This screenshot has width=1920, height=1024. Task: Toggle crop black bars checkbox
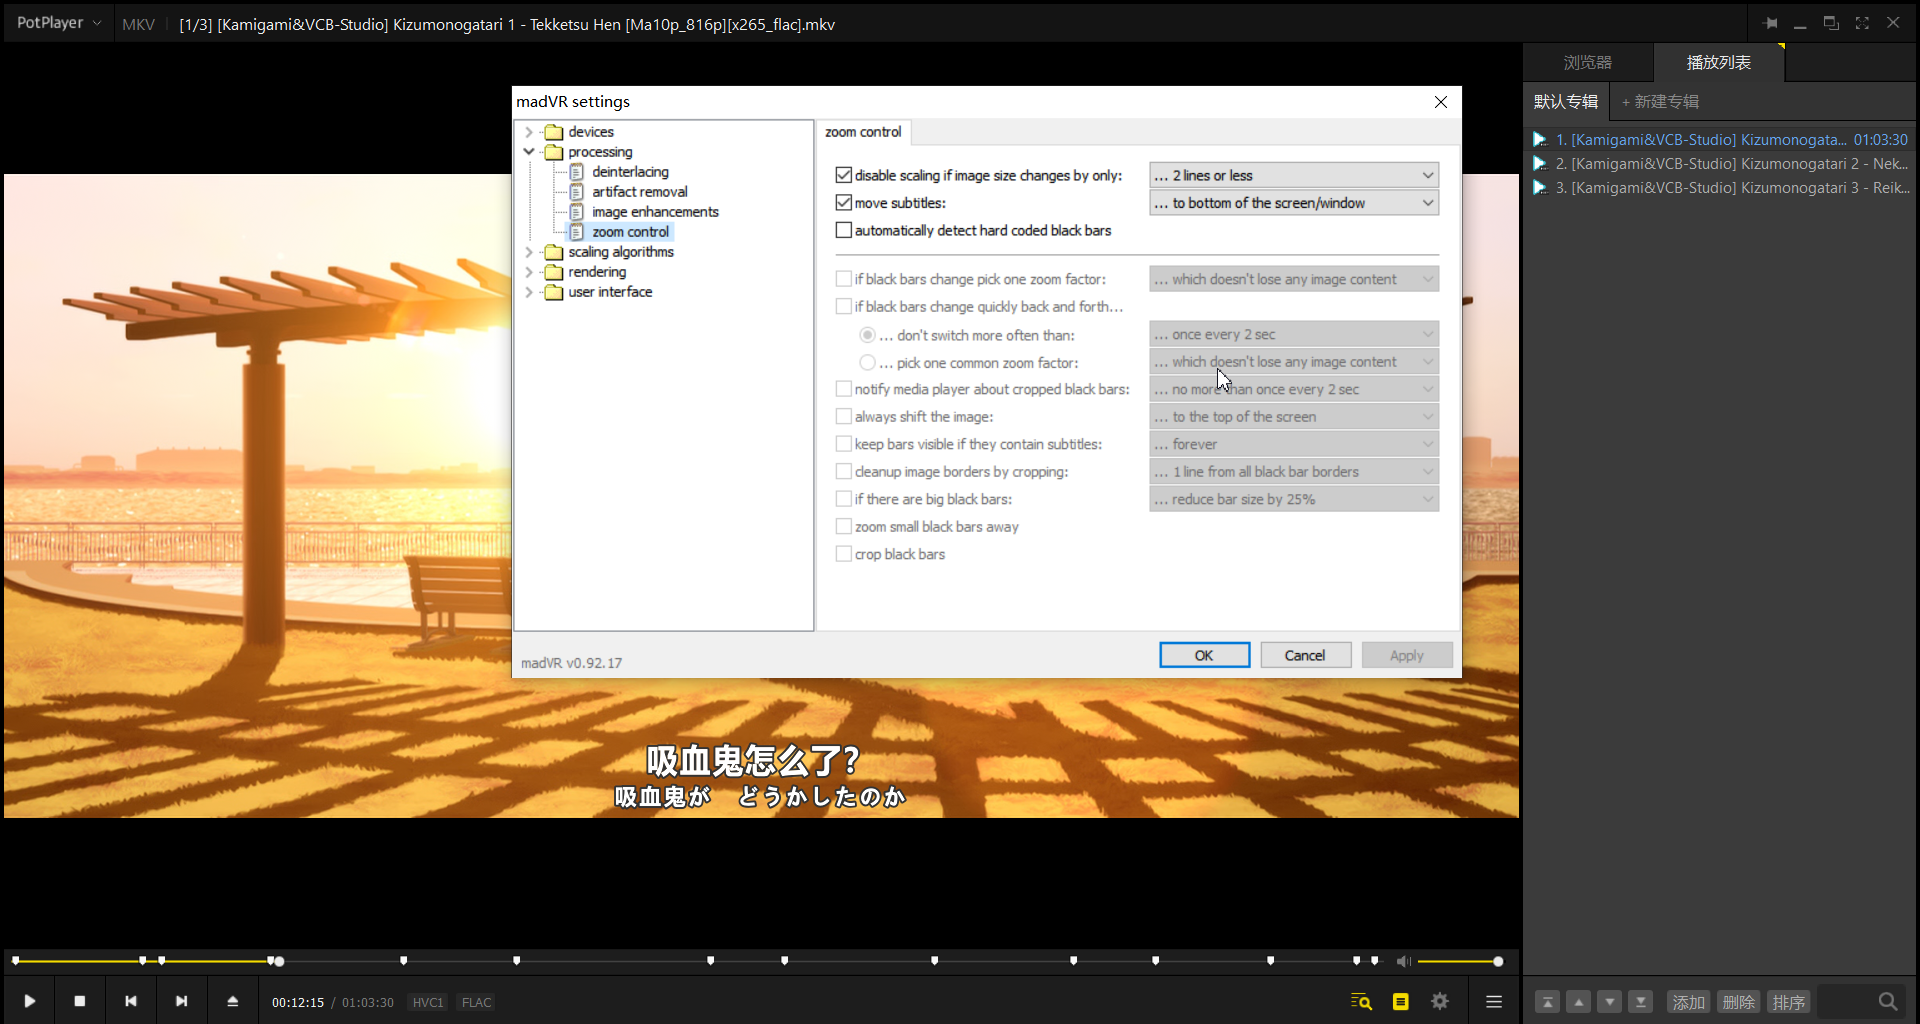844,554
